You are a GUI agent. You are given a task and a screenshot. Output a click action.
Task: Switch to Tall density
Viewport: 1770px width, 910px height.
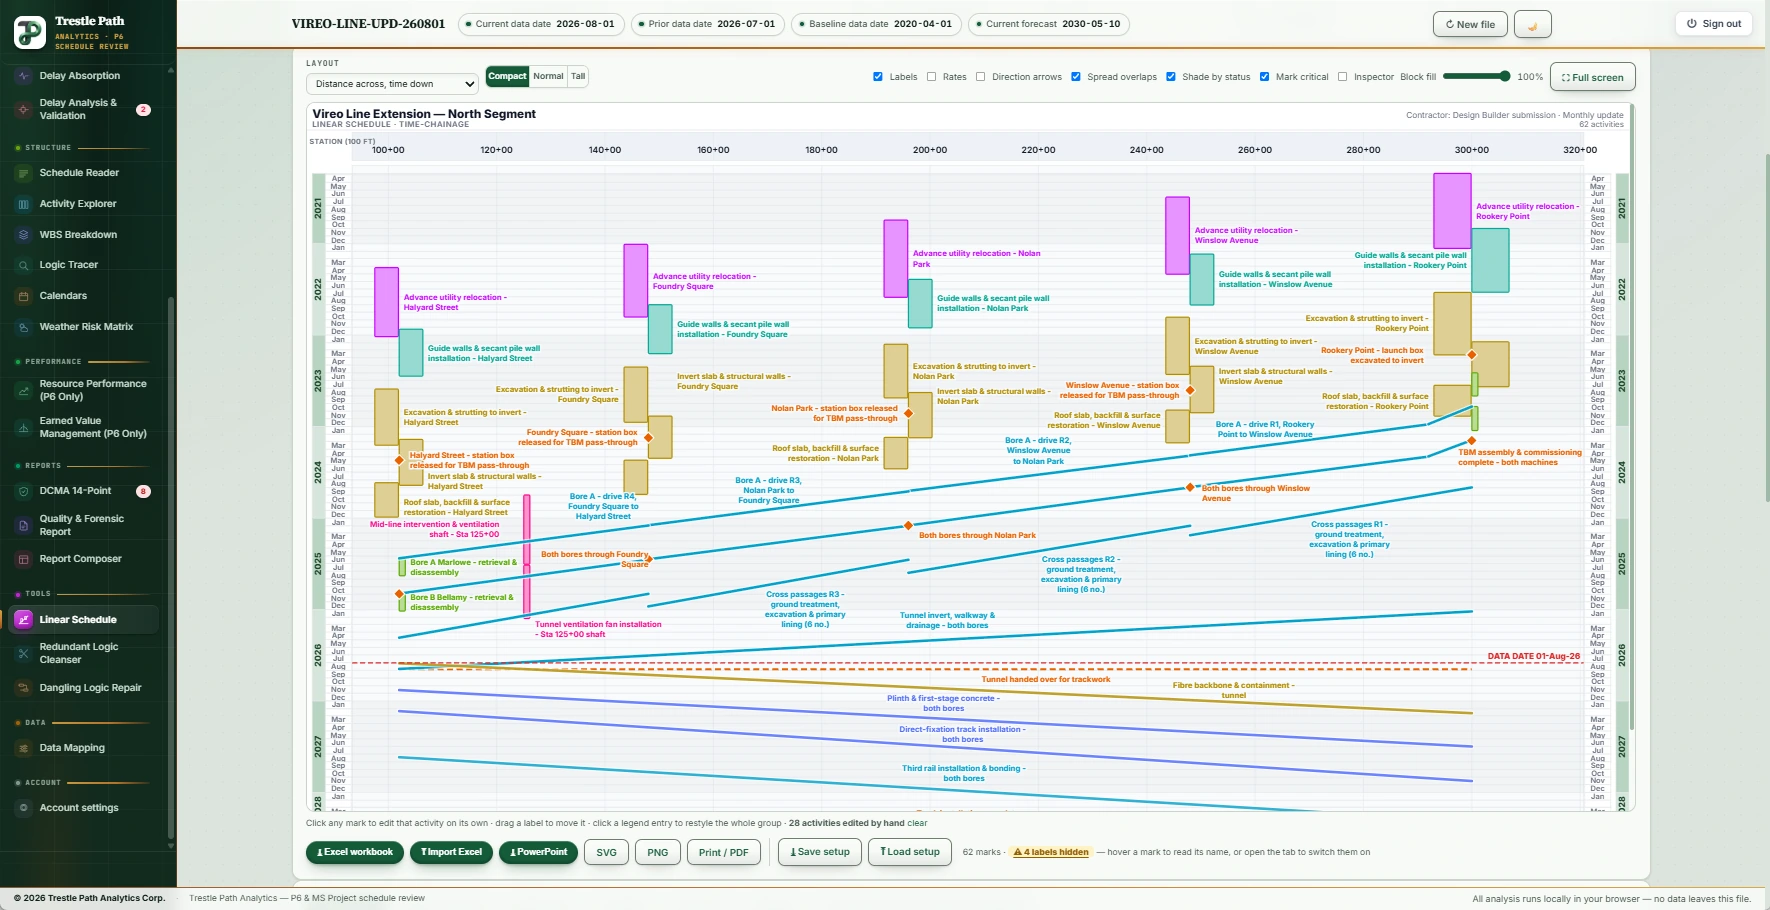point(578,76)
